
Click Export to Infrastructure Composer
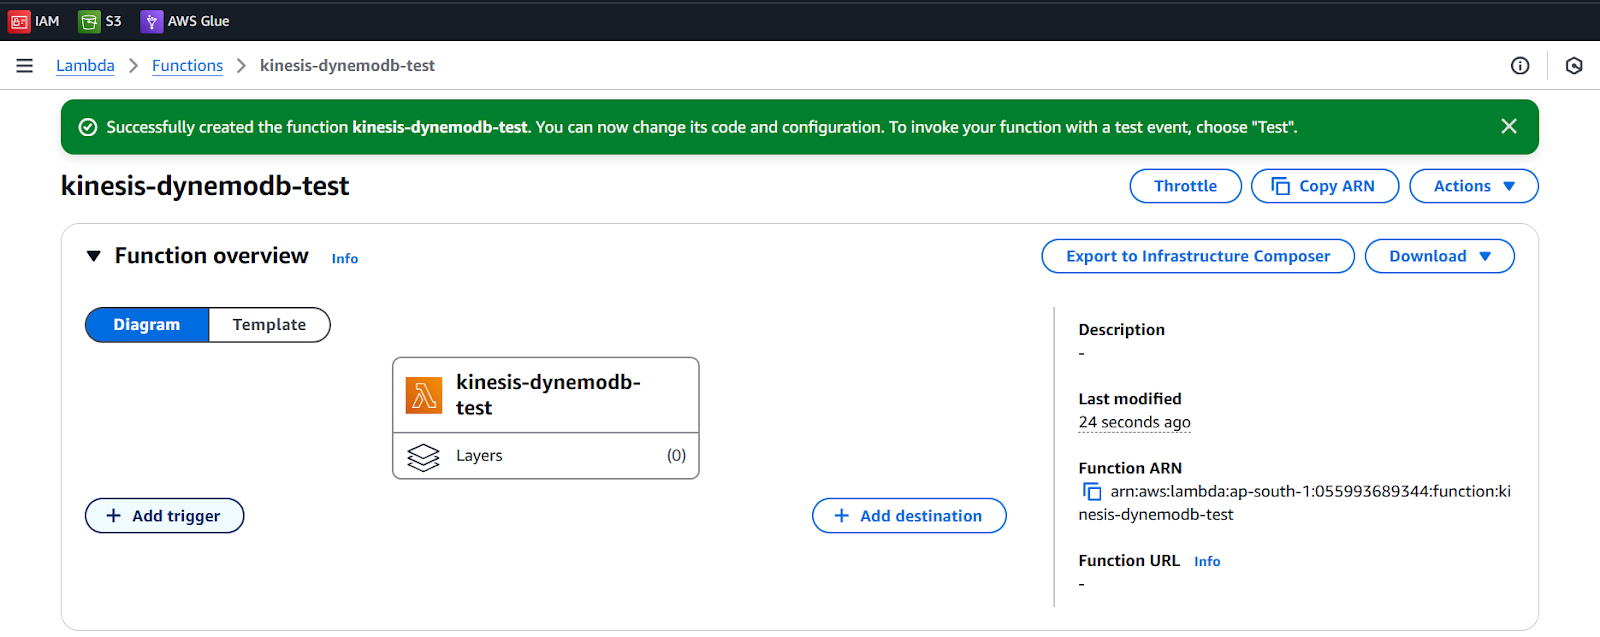tap(1198, 256)
